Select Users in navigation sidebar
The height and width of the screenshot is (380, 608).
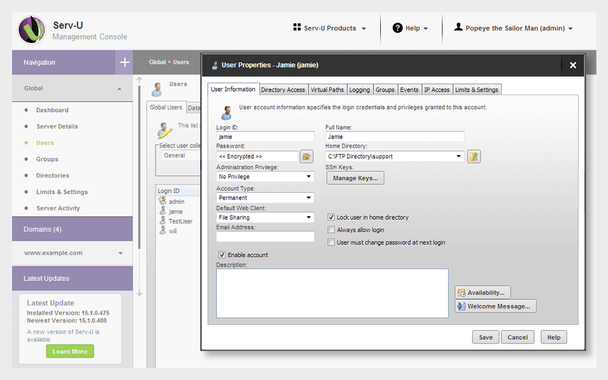click(45, 143)
